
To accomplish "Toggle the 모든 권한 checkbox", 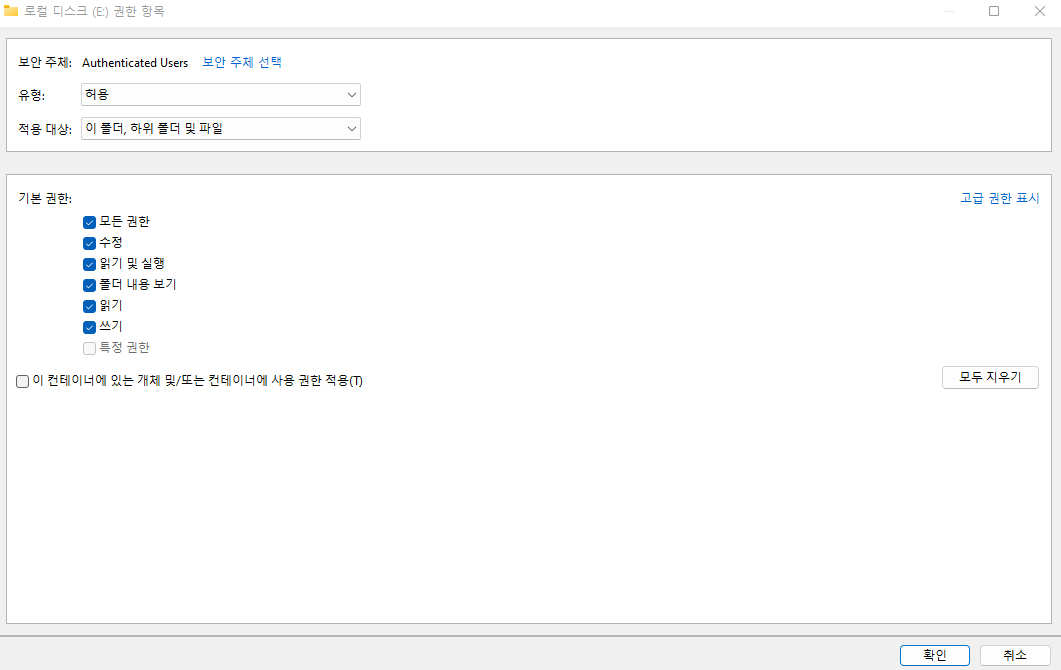I will [89, 222].
